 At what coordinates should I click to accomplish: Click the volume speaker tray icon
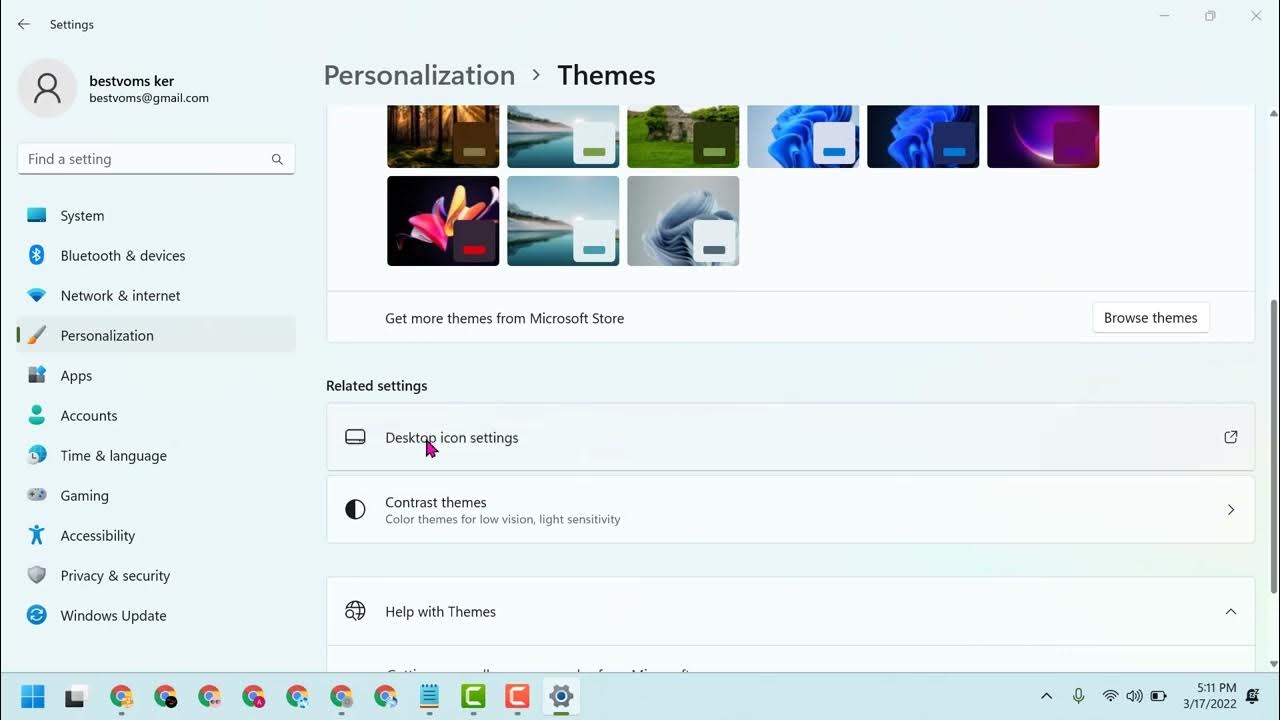tap(1134, 696)
